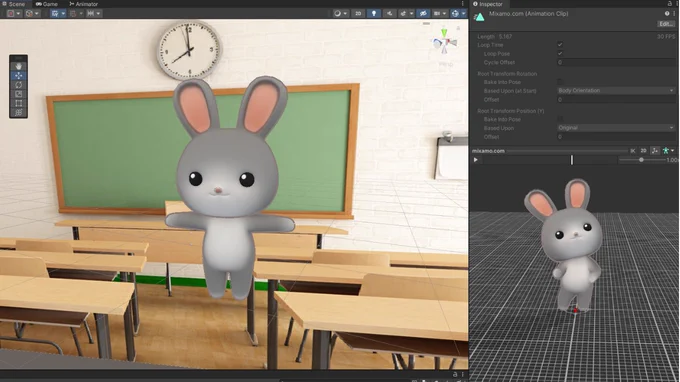Switch to the Game tab
Viewport: 680px width, 382px height.
point(47,4)
